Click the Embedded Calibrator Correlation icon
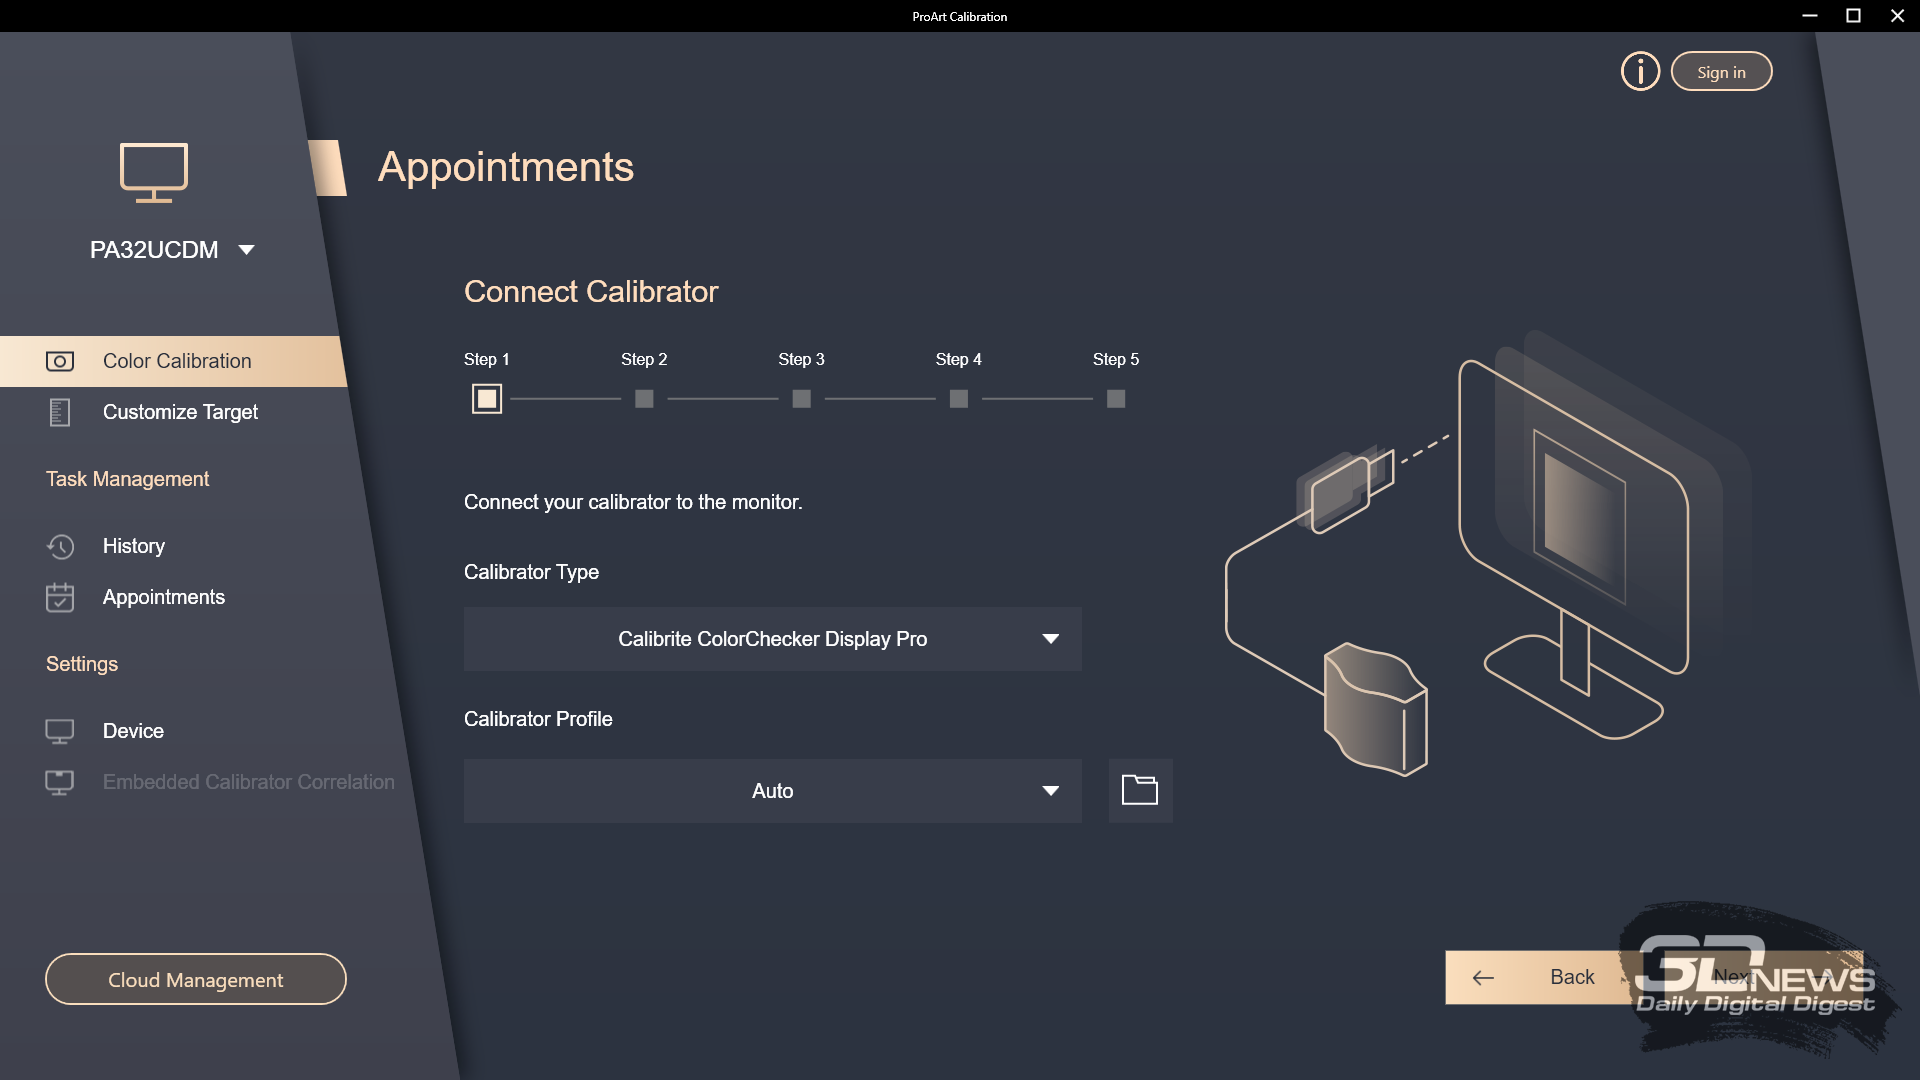 60,782
